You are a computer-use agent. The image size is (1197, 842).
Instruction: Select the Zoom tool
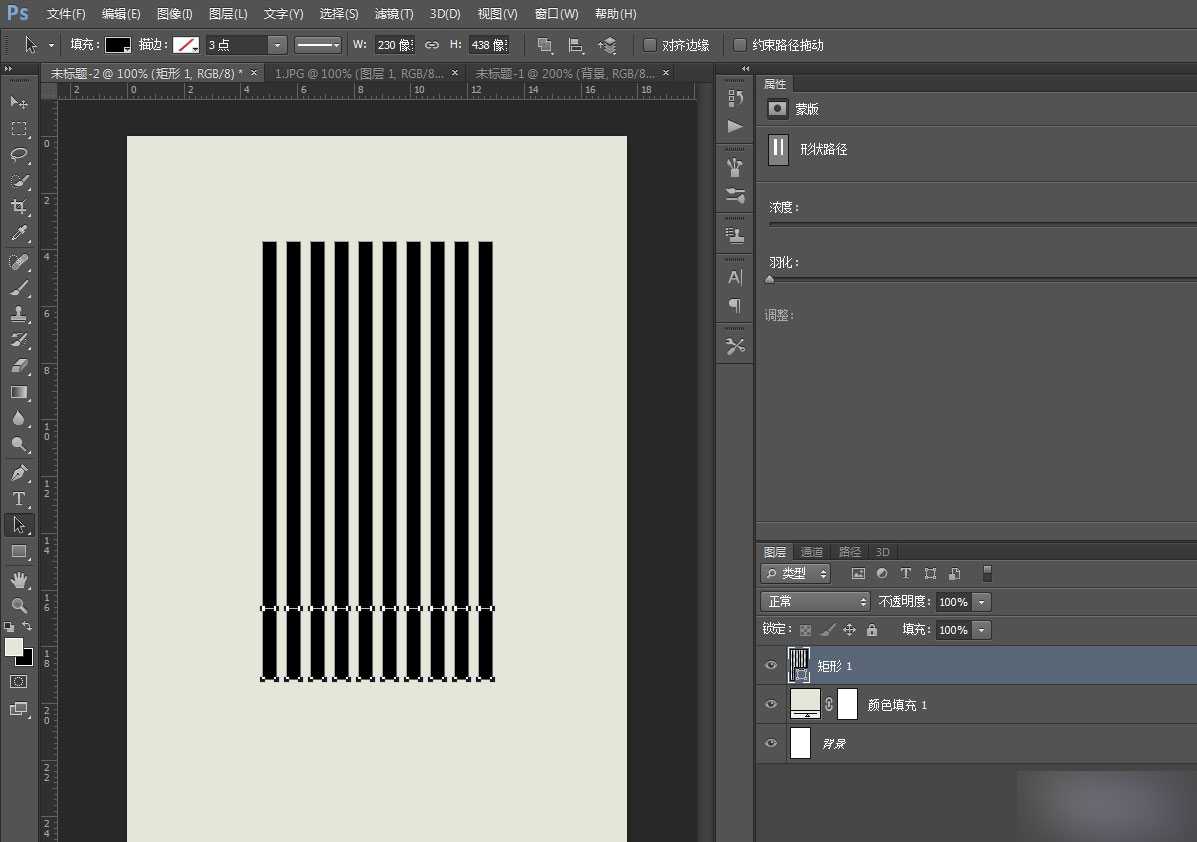pyautogui.click(x=19, y=606)
